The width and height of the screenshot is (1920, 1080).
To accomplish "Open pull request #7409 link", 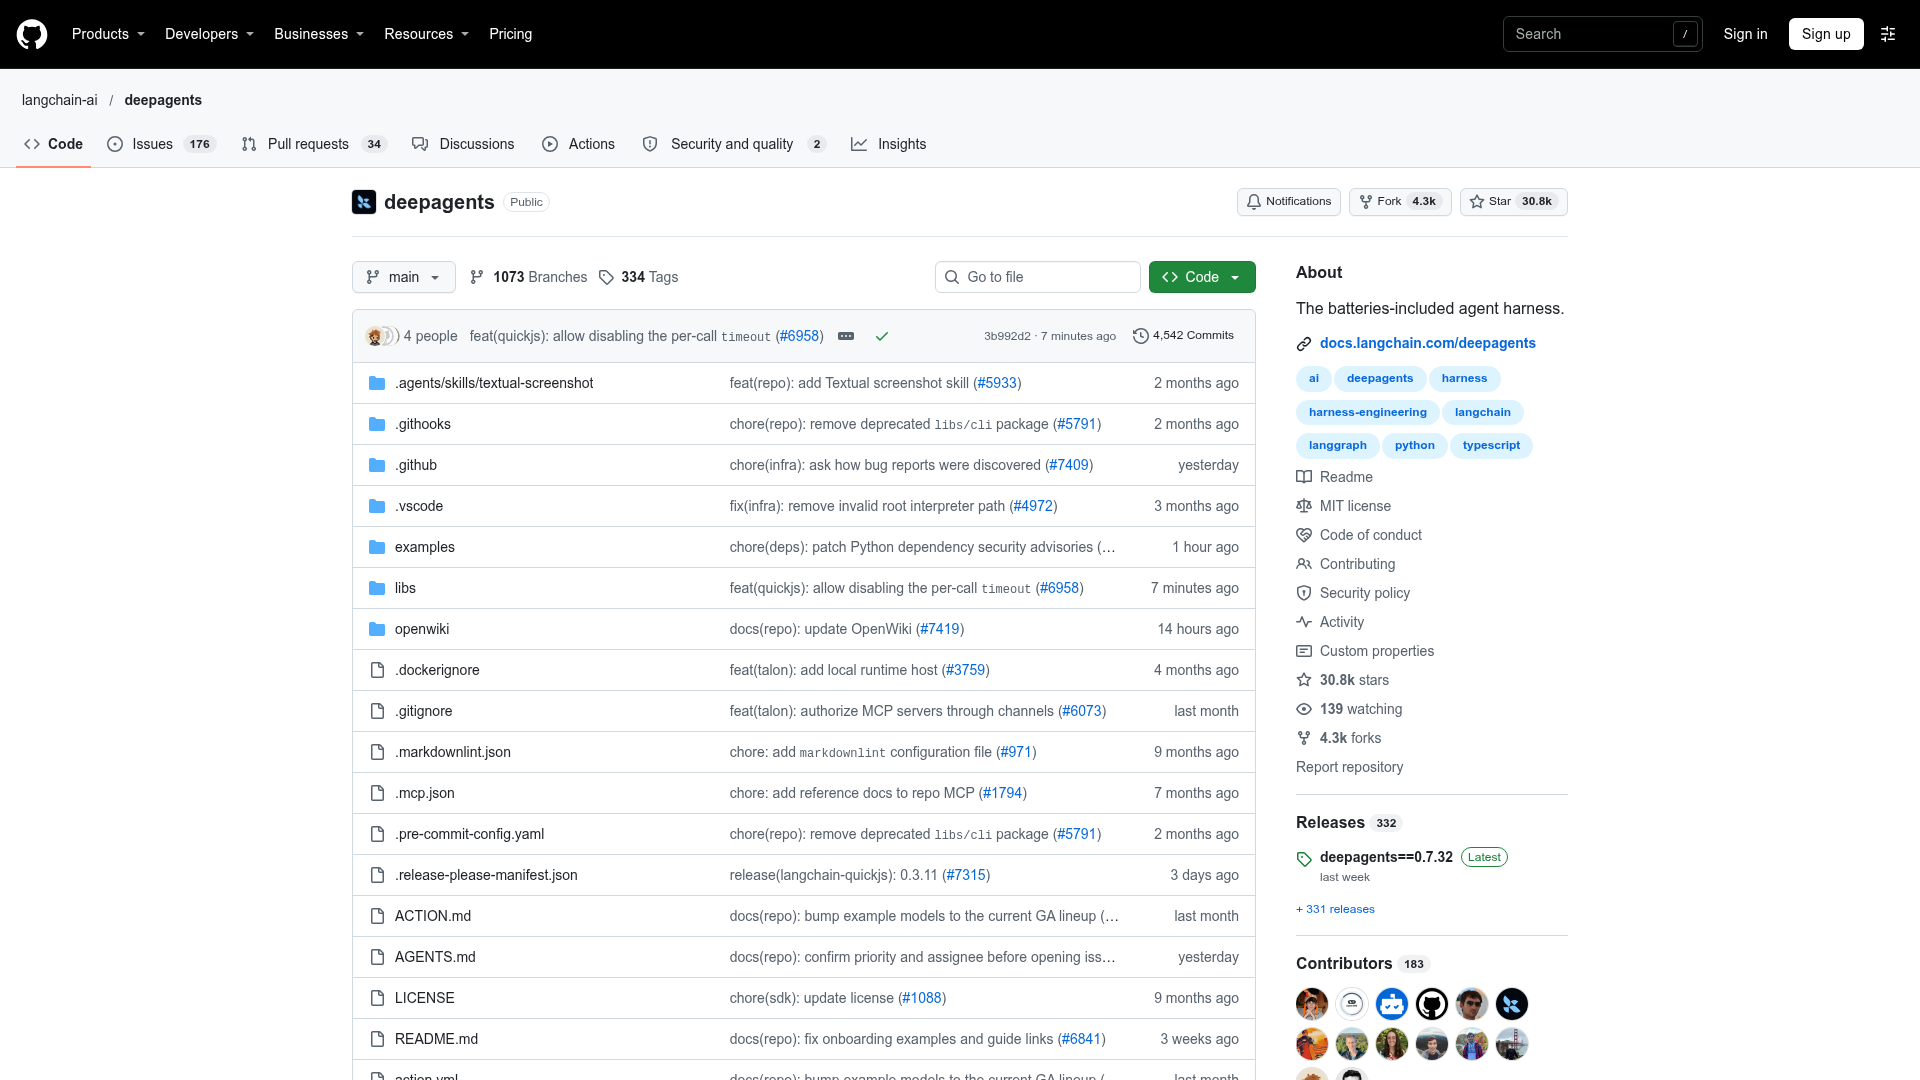I will pos(1069,465).
